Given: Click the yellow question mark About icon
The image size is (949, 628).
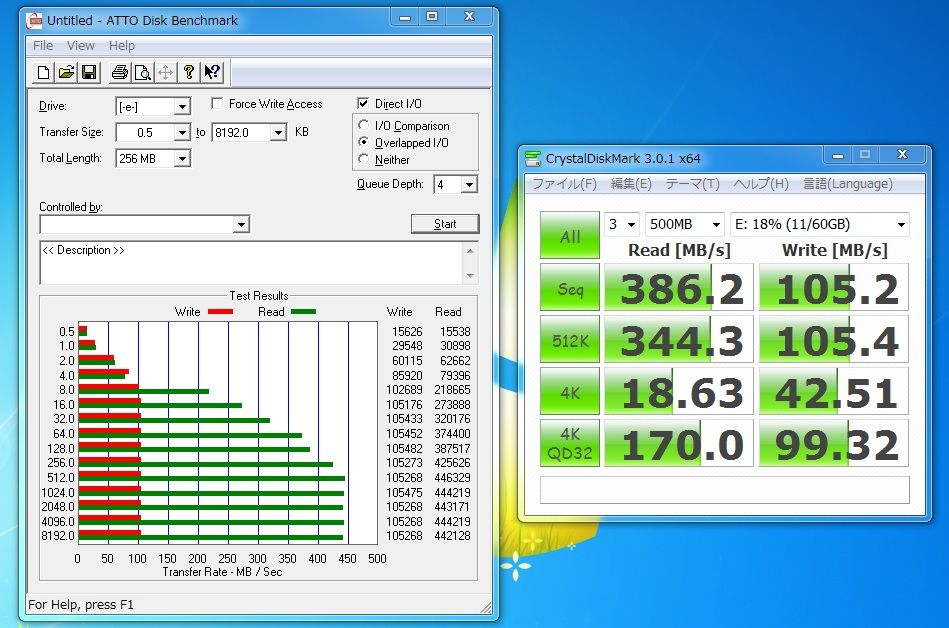Looking at the screenshot, I should pos(188,72).
